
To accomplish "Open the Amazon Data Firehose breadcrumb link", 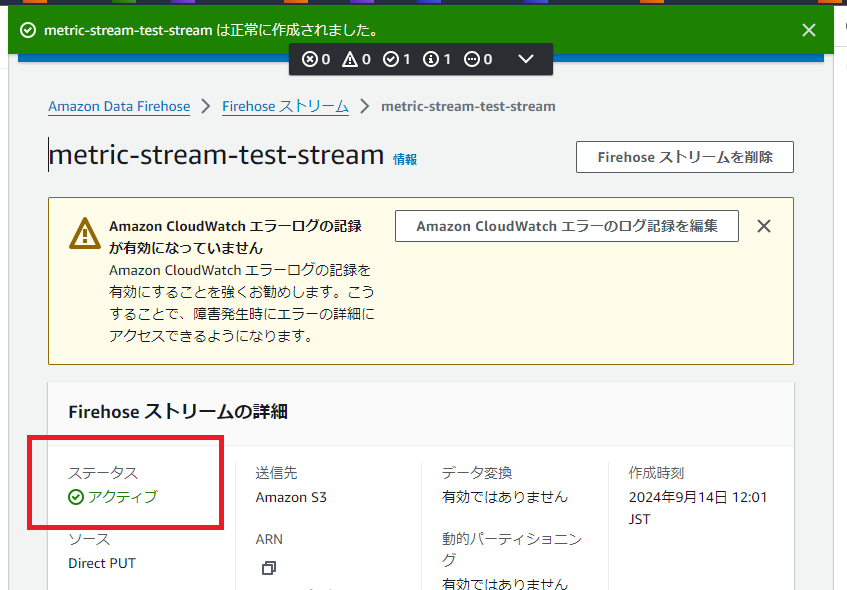I will (x=119, y=106).
